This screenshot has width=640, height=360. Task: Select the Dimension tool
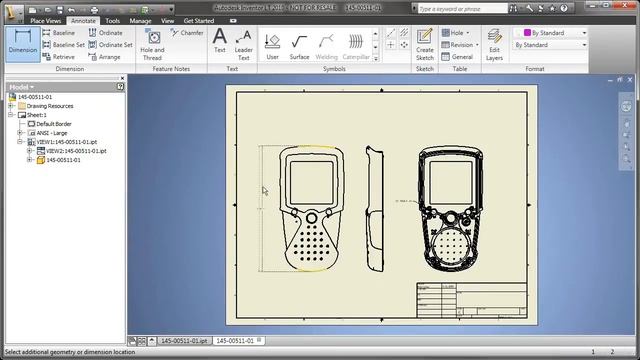pos(23,44)
